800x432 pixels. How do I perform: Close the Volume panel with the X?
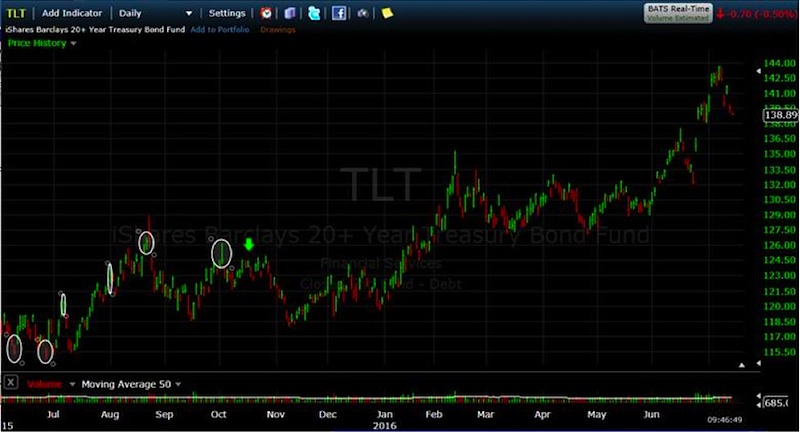click(x=11, y=382)
